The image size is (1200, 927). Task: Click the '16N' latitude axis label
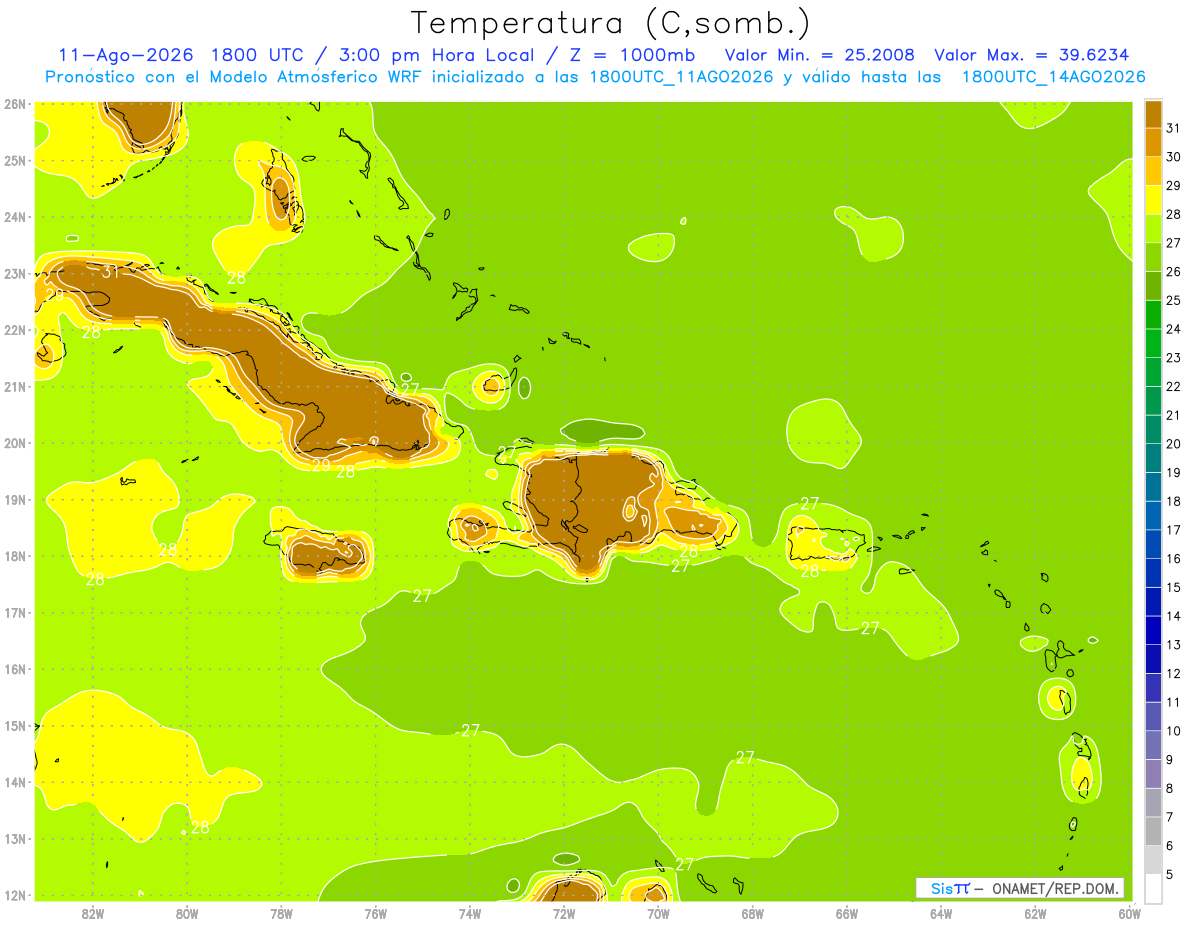[14, 669]
